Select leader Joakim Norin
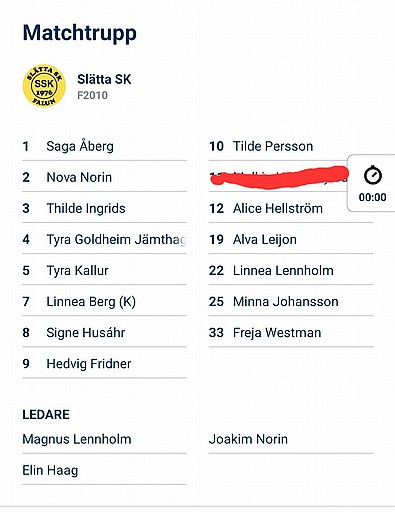The height and width of the screenshot is (512, 395). pyautogui.click(x=291, y=439)
